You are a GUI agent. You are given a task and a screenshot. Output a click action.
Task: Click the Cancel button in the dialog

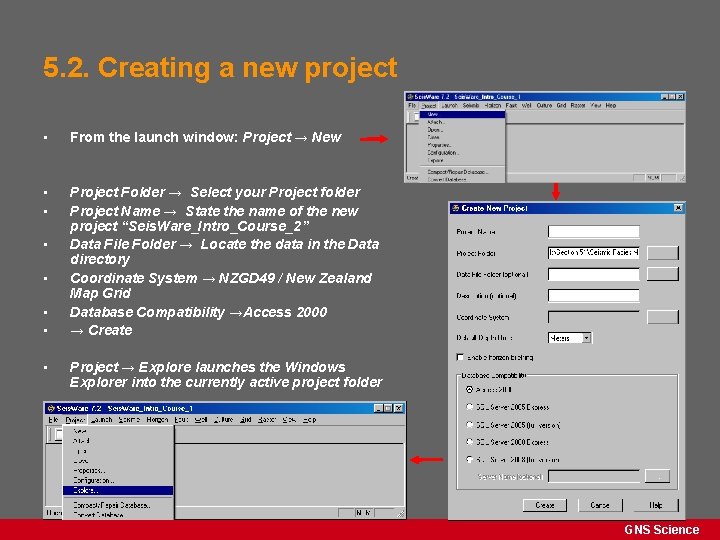[600, 505]
